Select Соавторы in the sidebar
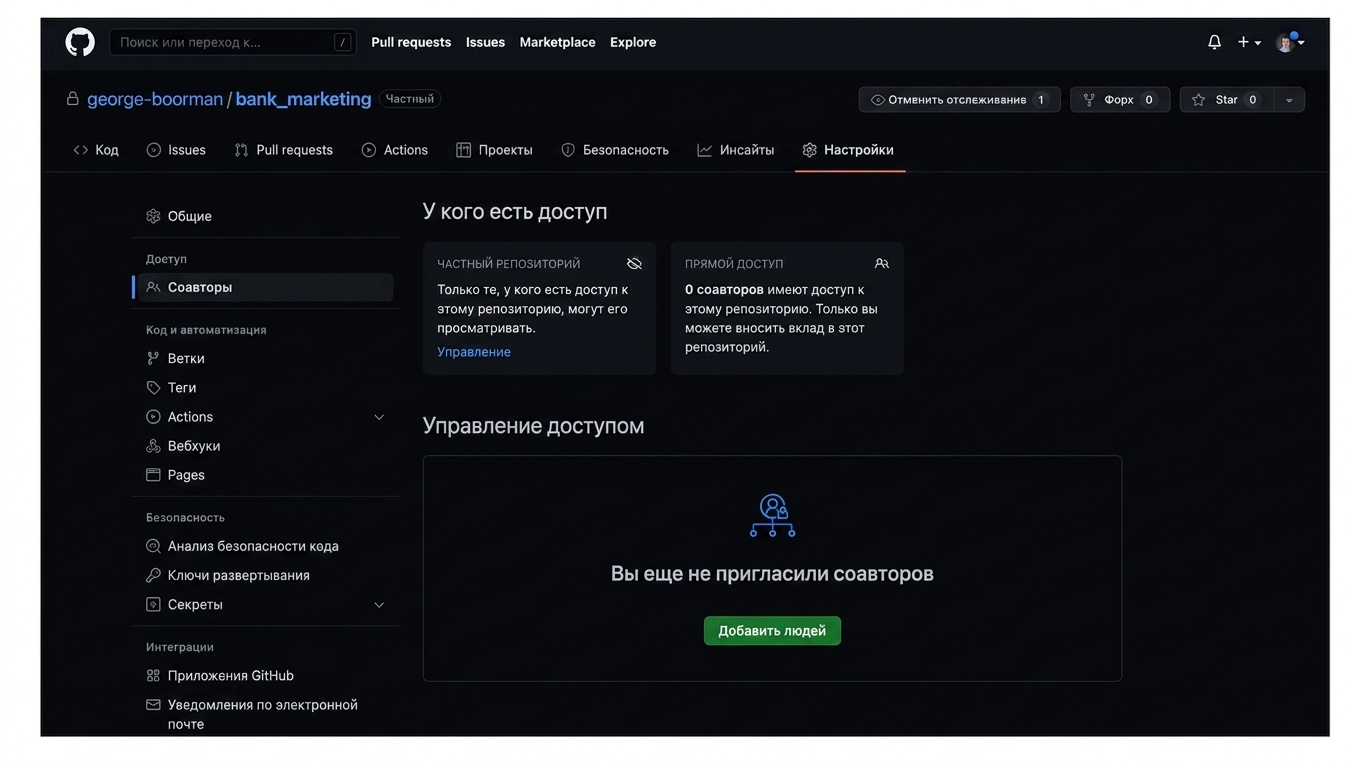This screenshot has height=768, width=1352. pos(265,287)
